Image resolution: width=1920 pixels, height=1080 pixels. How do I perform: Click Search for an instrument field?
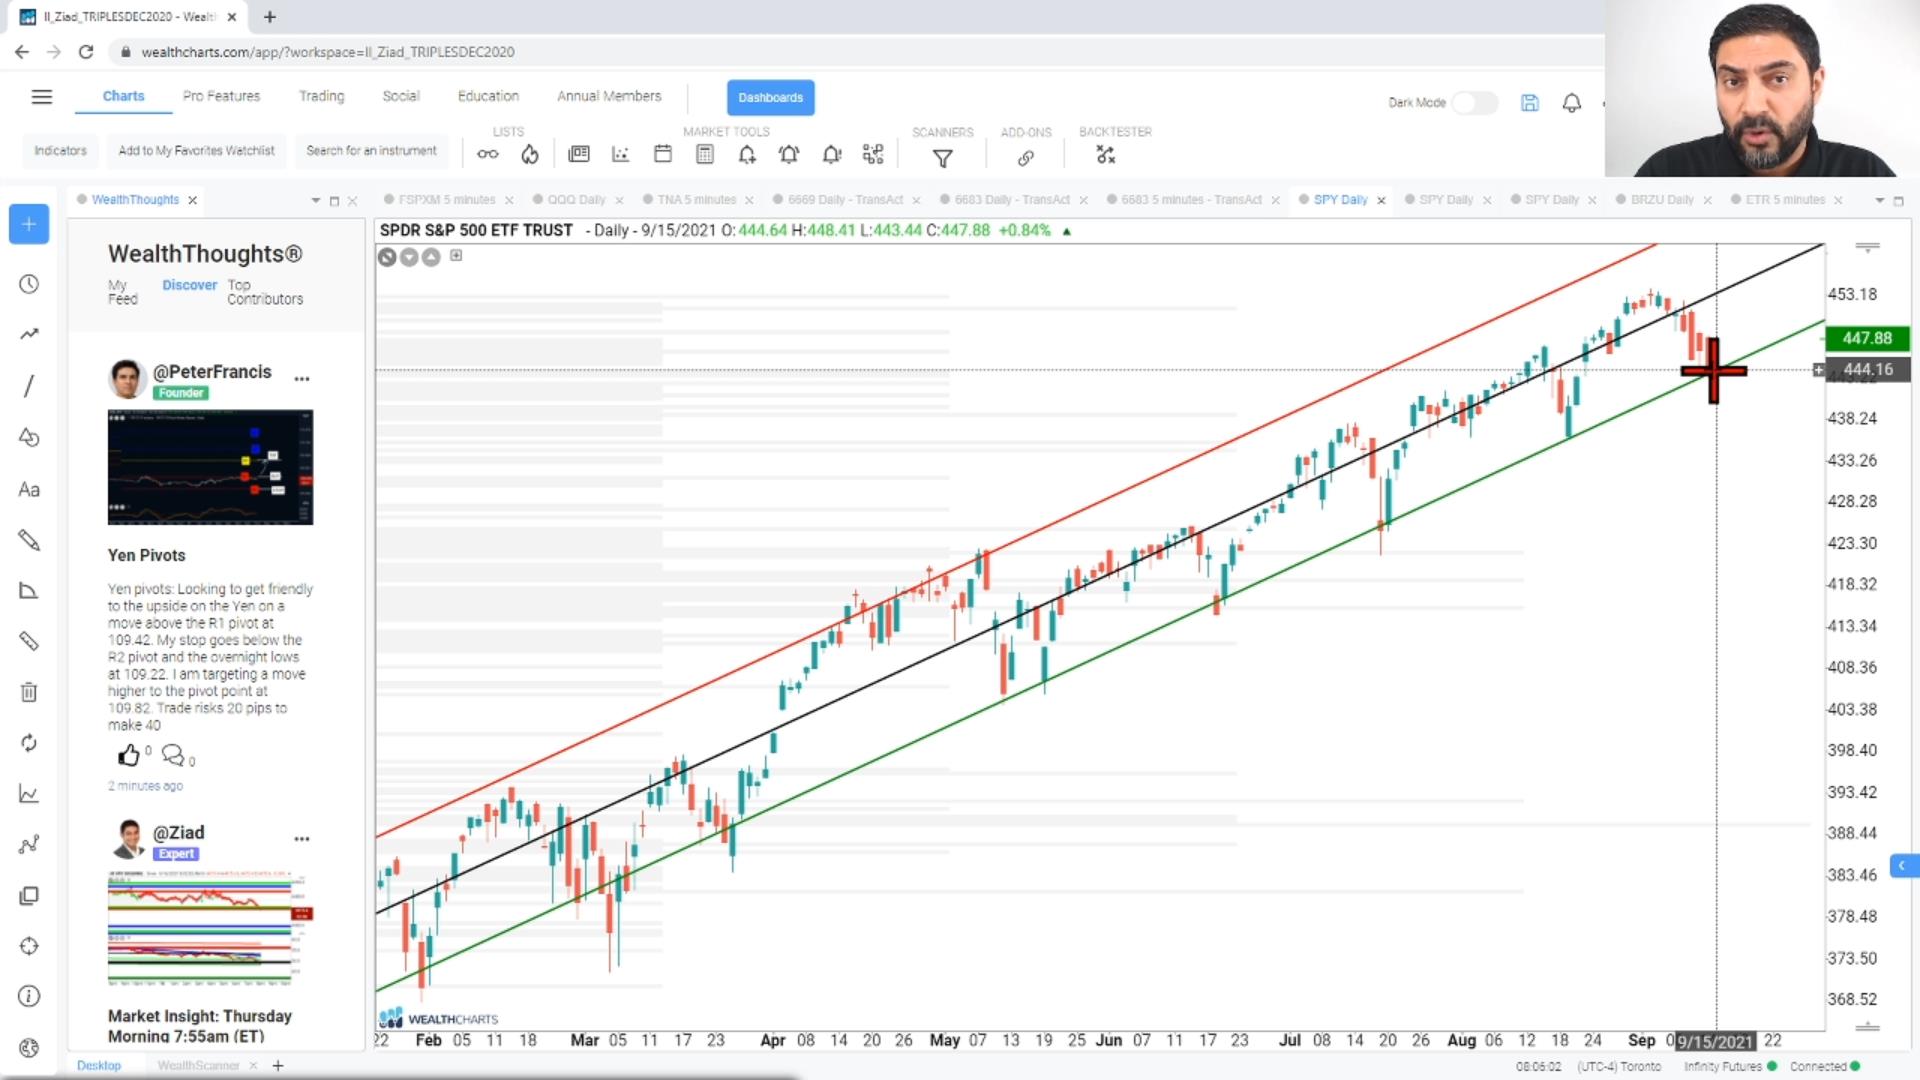[372, 151]
